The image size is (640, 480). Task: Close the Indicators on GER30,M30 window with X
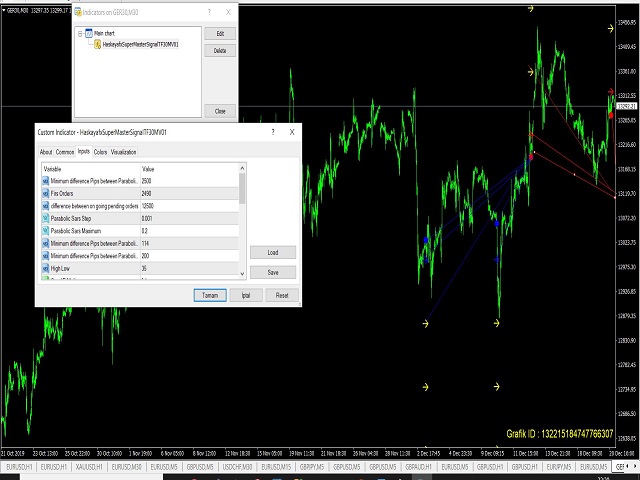point(229,12)
